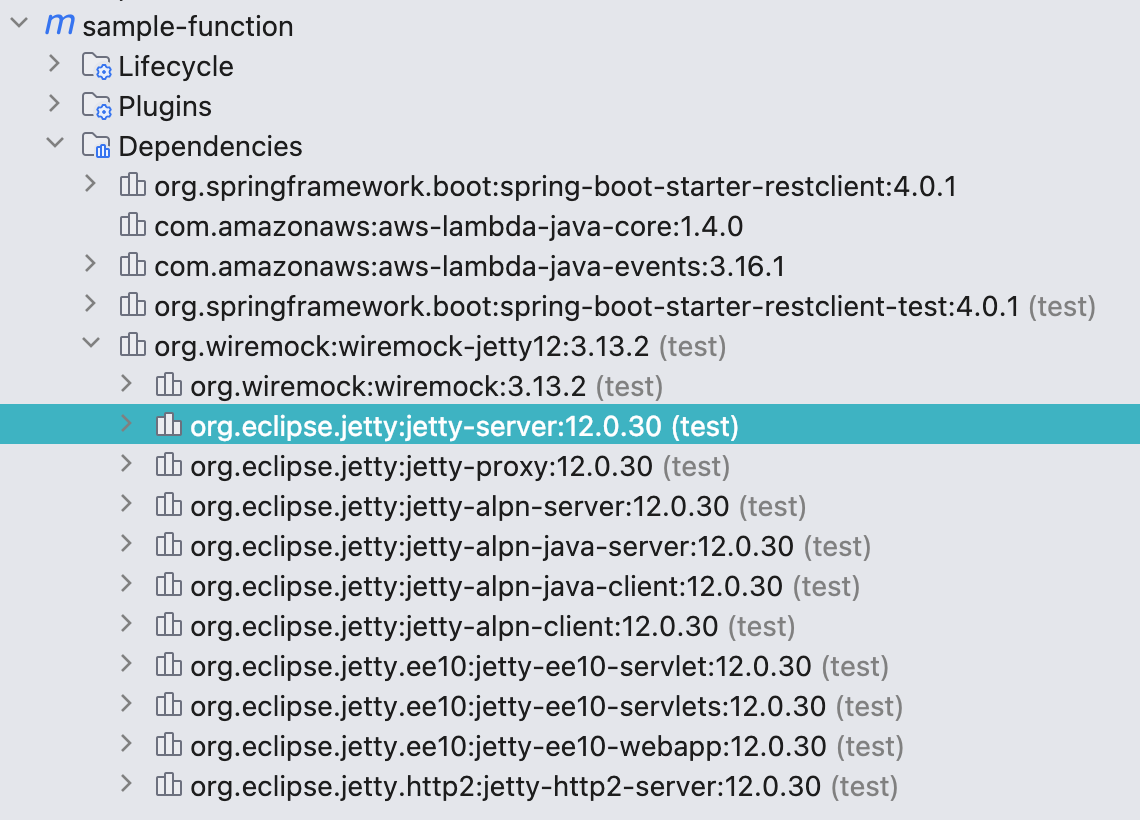Click library icon of wiremock-jetty12 dependency
This screenshot has height=820, width=1140.
click(x=132, y=346)
